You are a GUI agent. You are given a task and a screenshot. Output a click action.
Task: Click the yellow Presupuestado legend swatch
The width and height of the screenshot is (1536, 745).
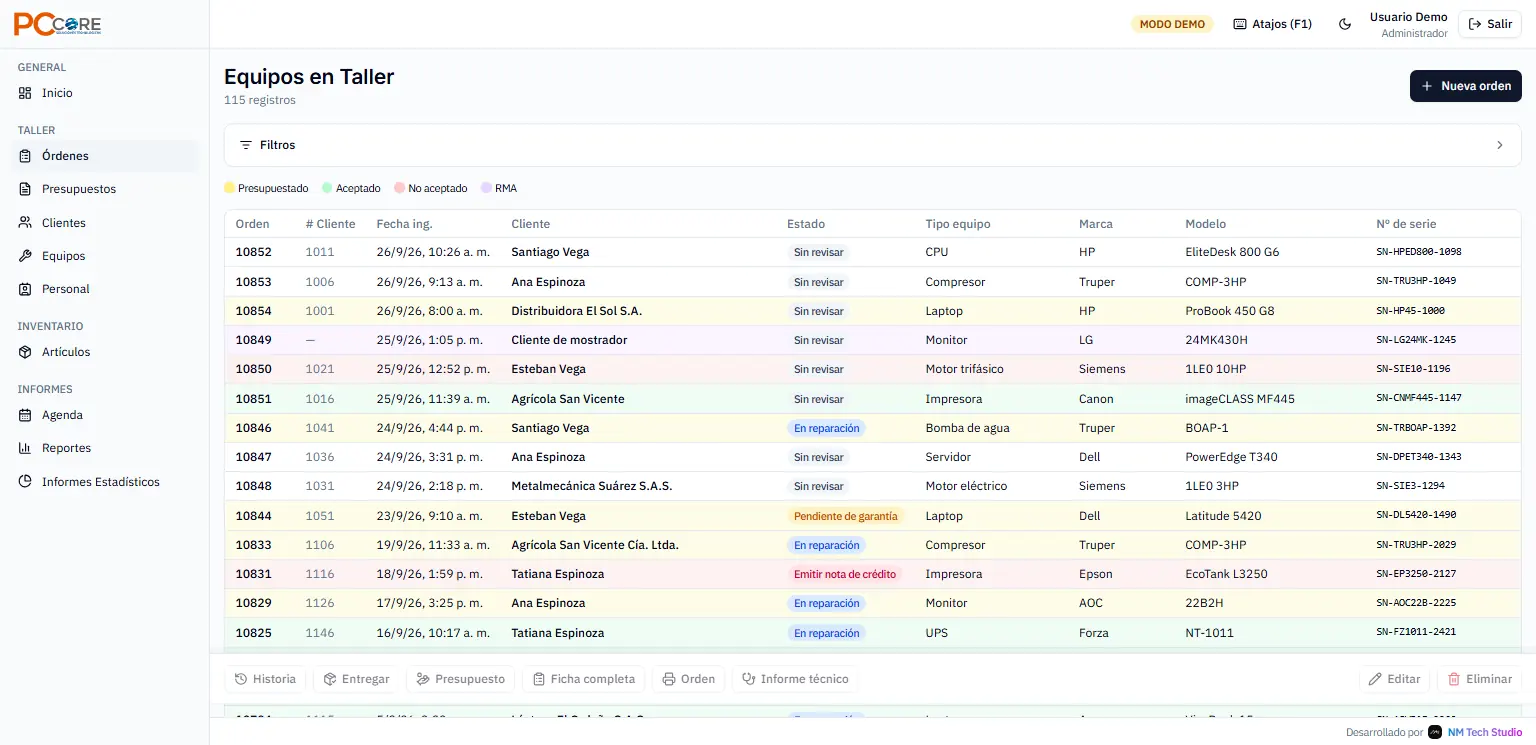pyautogui.click(x=230, y=188)
